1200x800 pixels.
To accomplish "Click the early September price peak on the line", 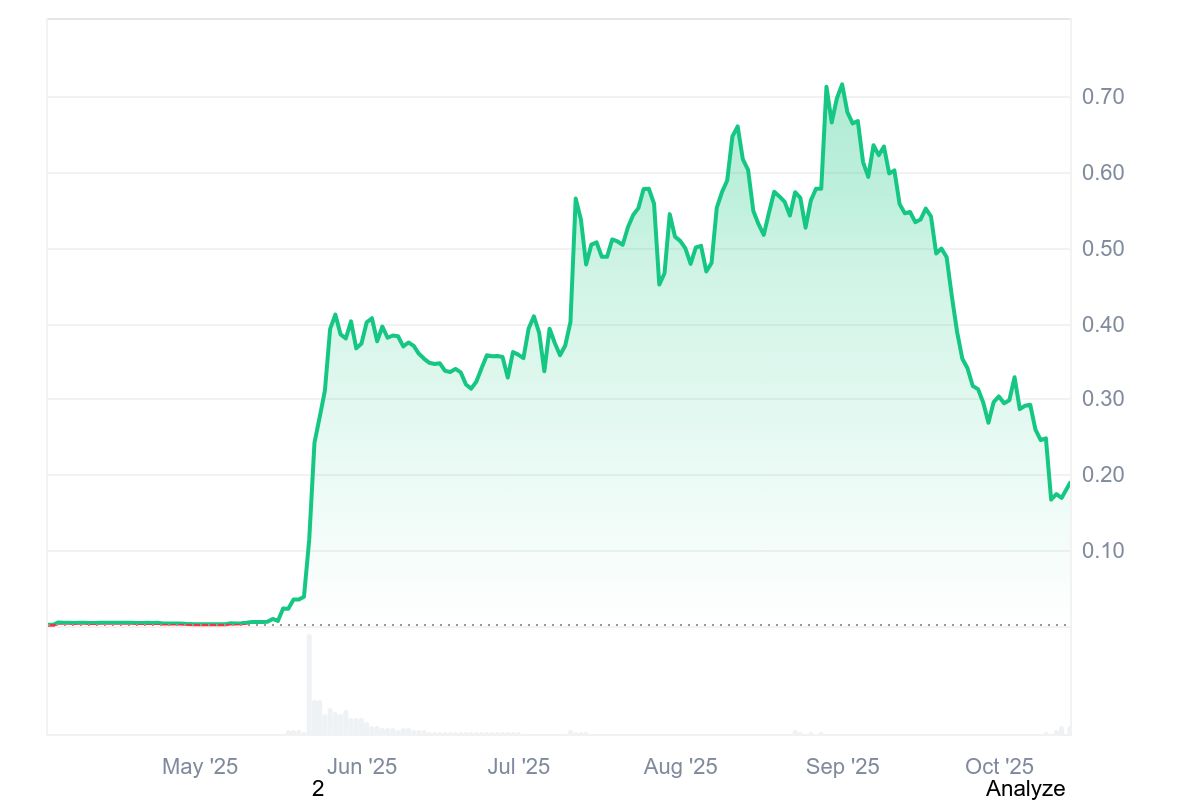I will tap(842, 85).
